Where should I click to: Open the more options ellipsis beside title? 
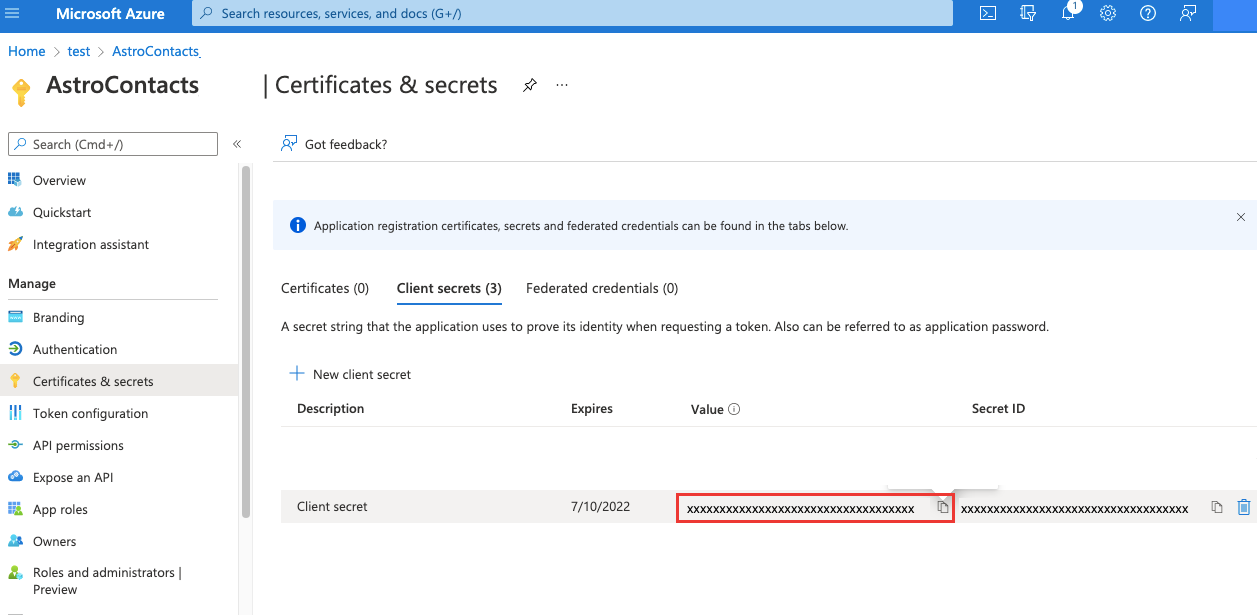pyautogui.click(x=562, y=86)
